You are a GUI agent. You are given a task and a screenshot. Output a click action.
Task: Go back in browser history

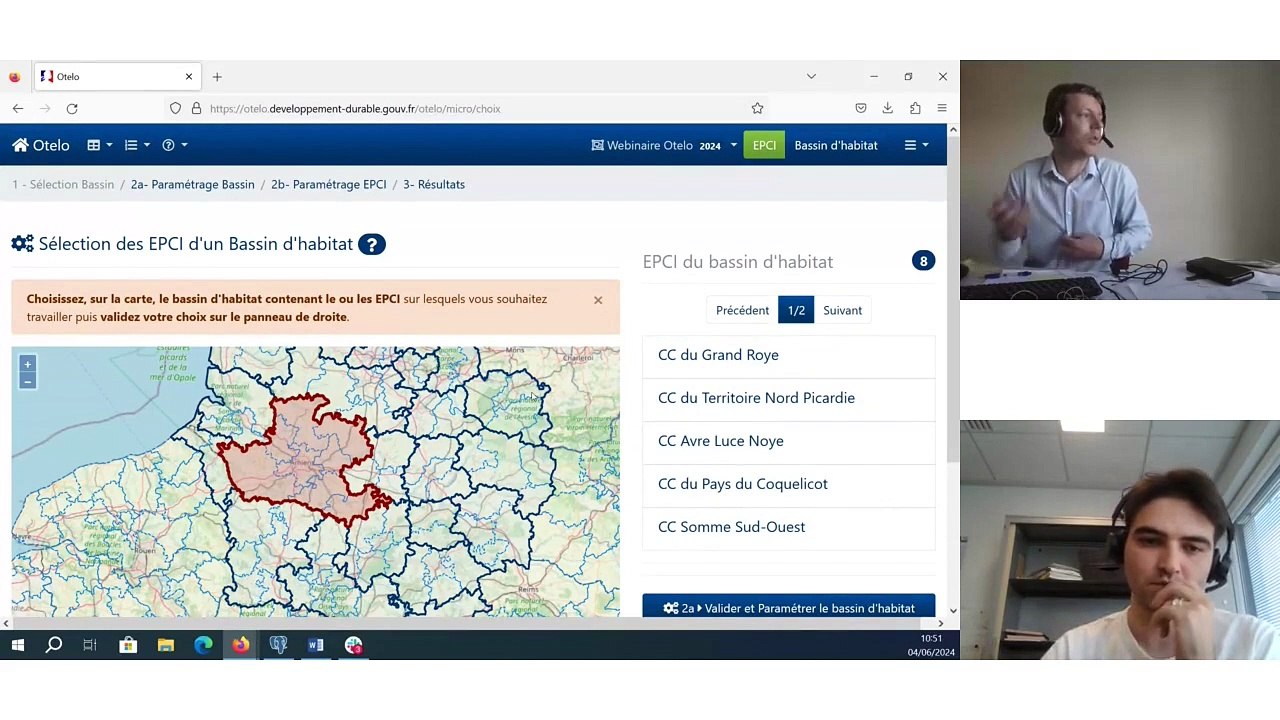pos(18,108)
